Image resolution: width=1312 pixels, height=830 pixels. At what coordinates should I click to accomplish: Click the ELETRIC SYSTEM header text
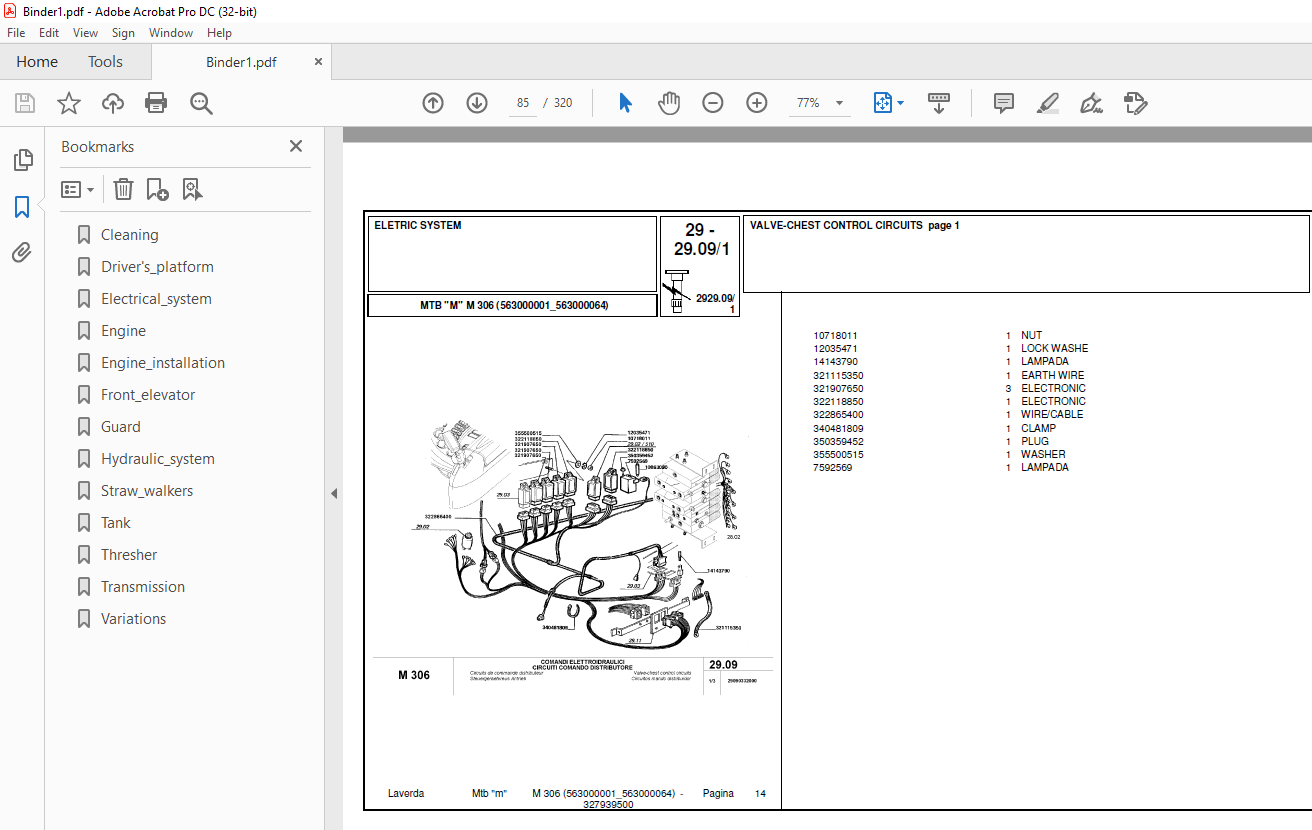click(418, 226)
